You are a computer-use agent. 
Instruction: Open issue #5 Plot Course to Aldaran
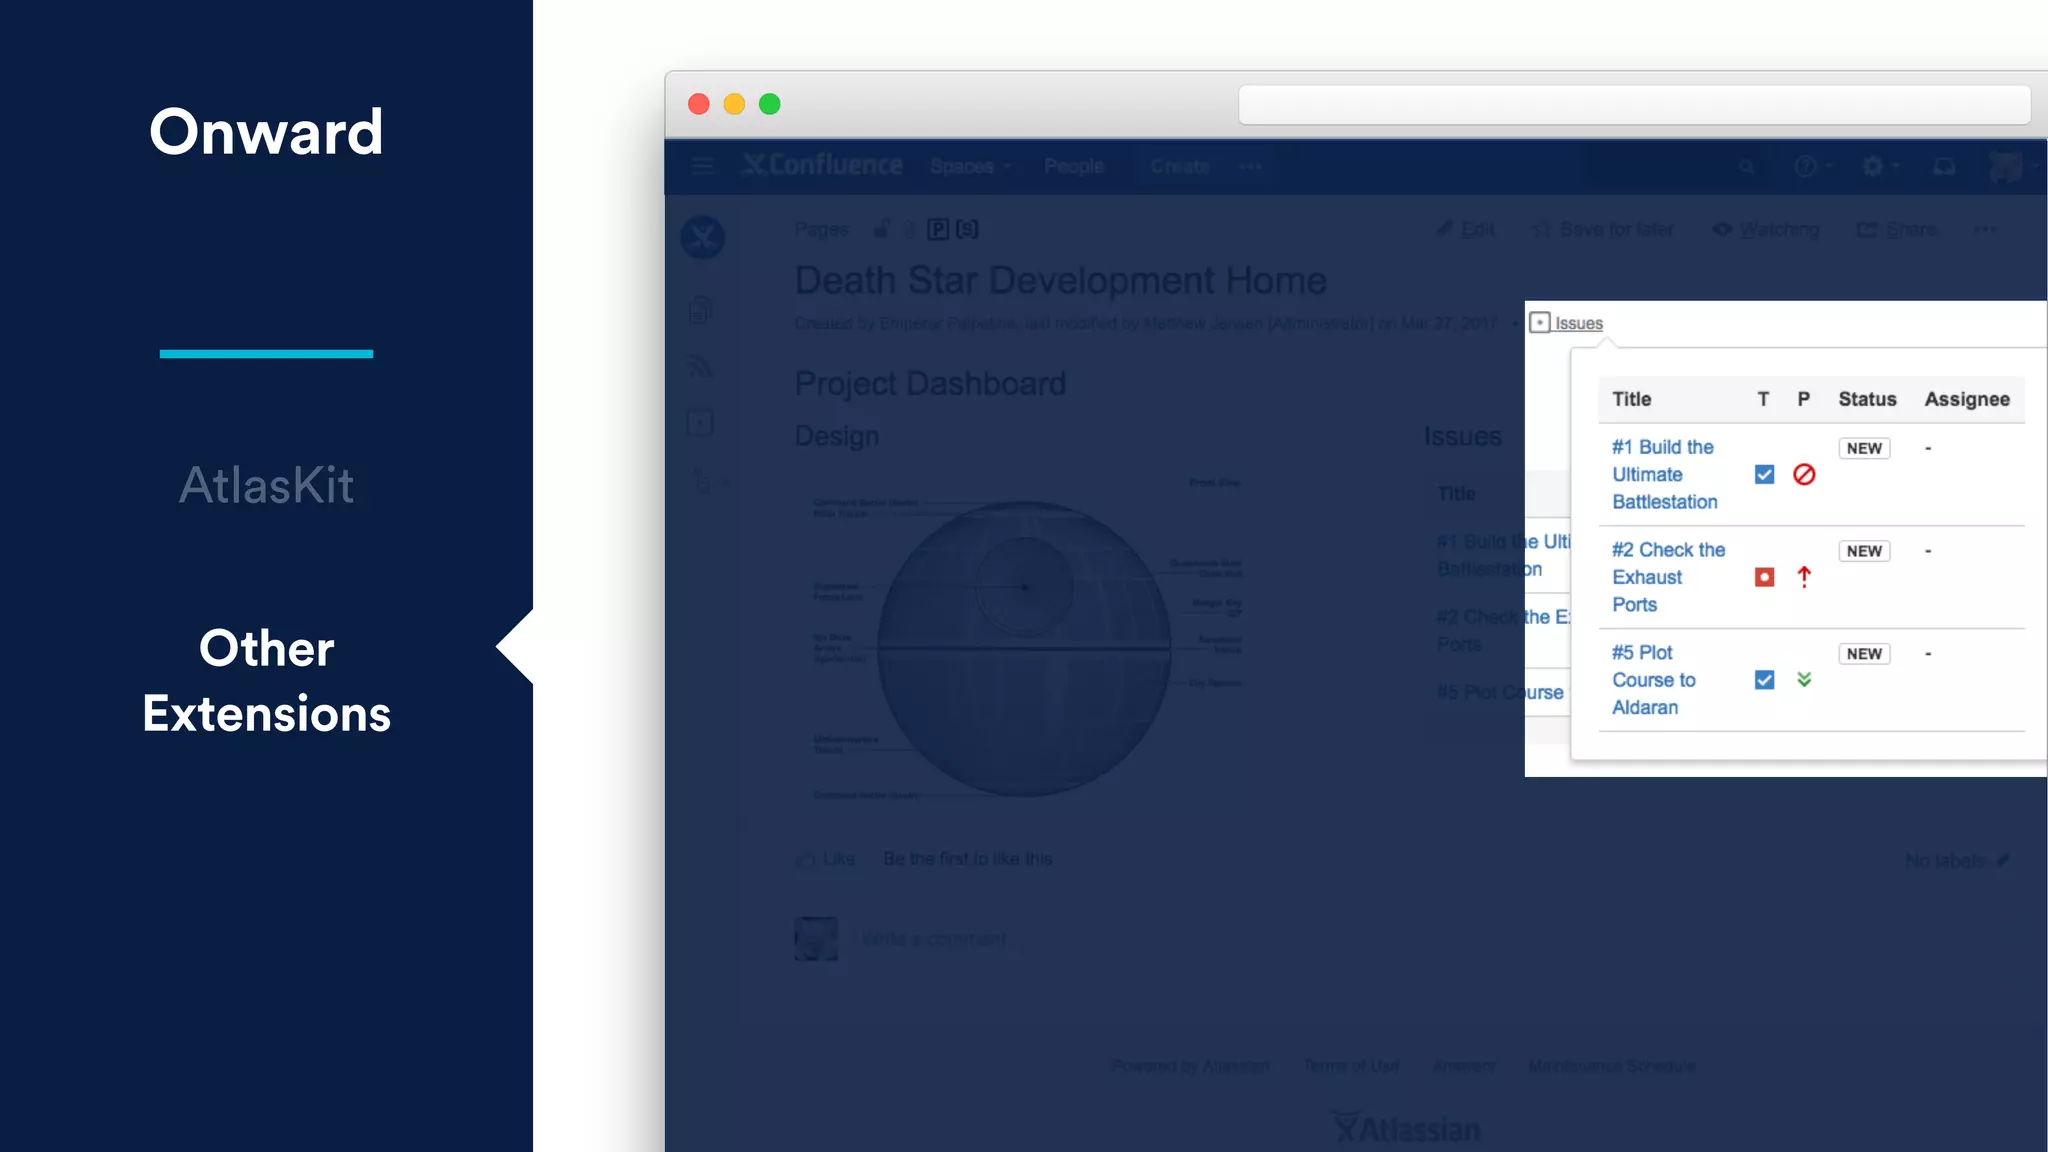click(1653, 680)
